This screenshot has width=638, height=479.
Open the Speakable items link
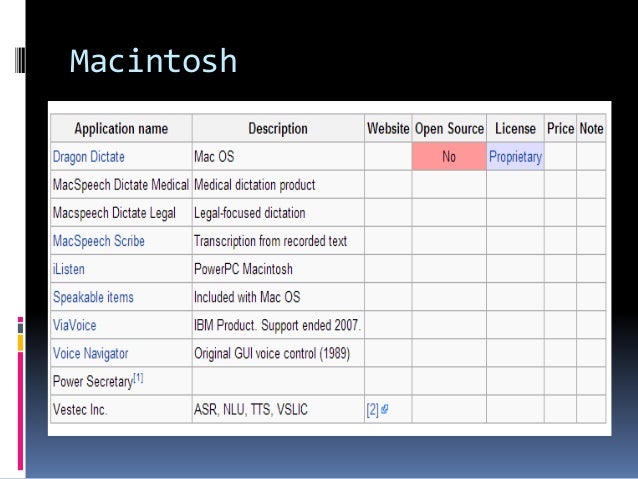[x=93, y=297]
